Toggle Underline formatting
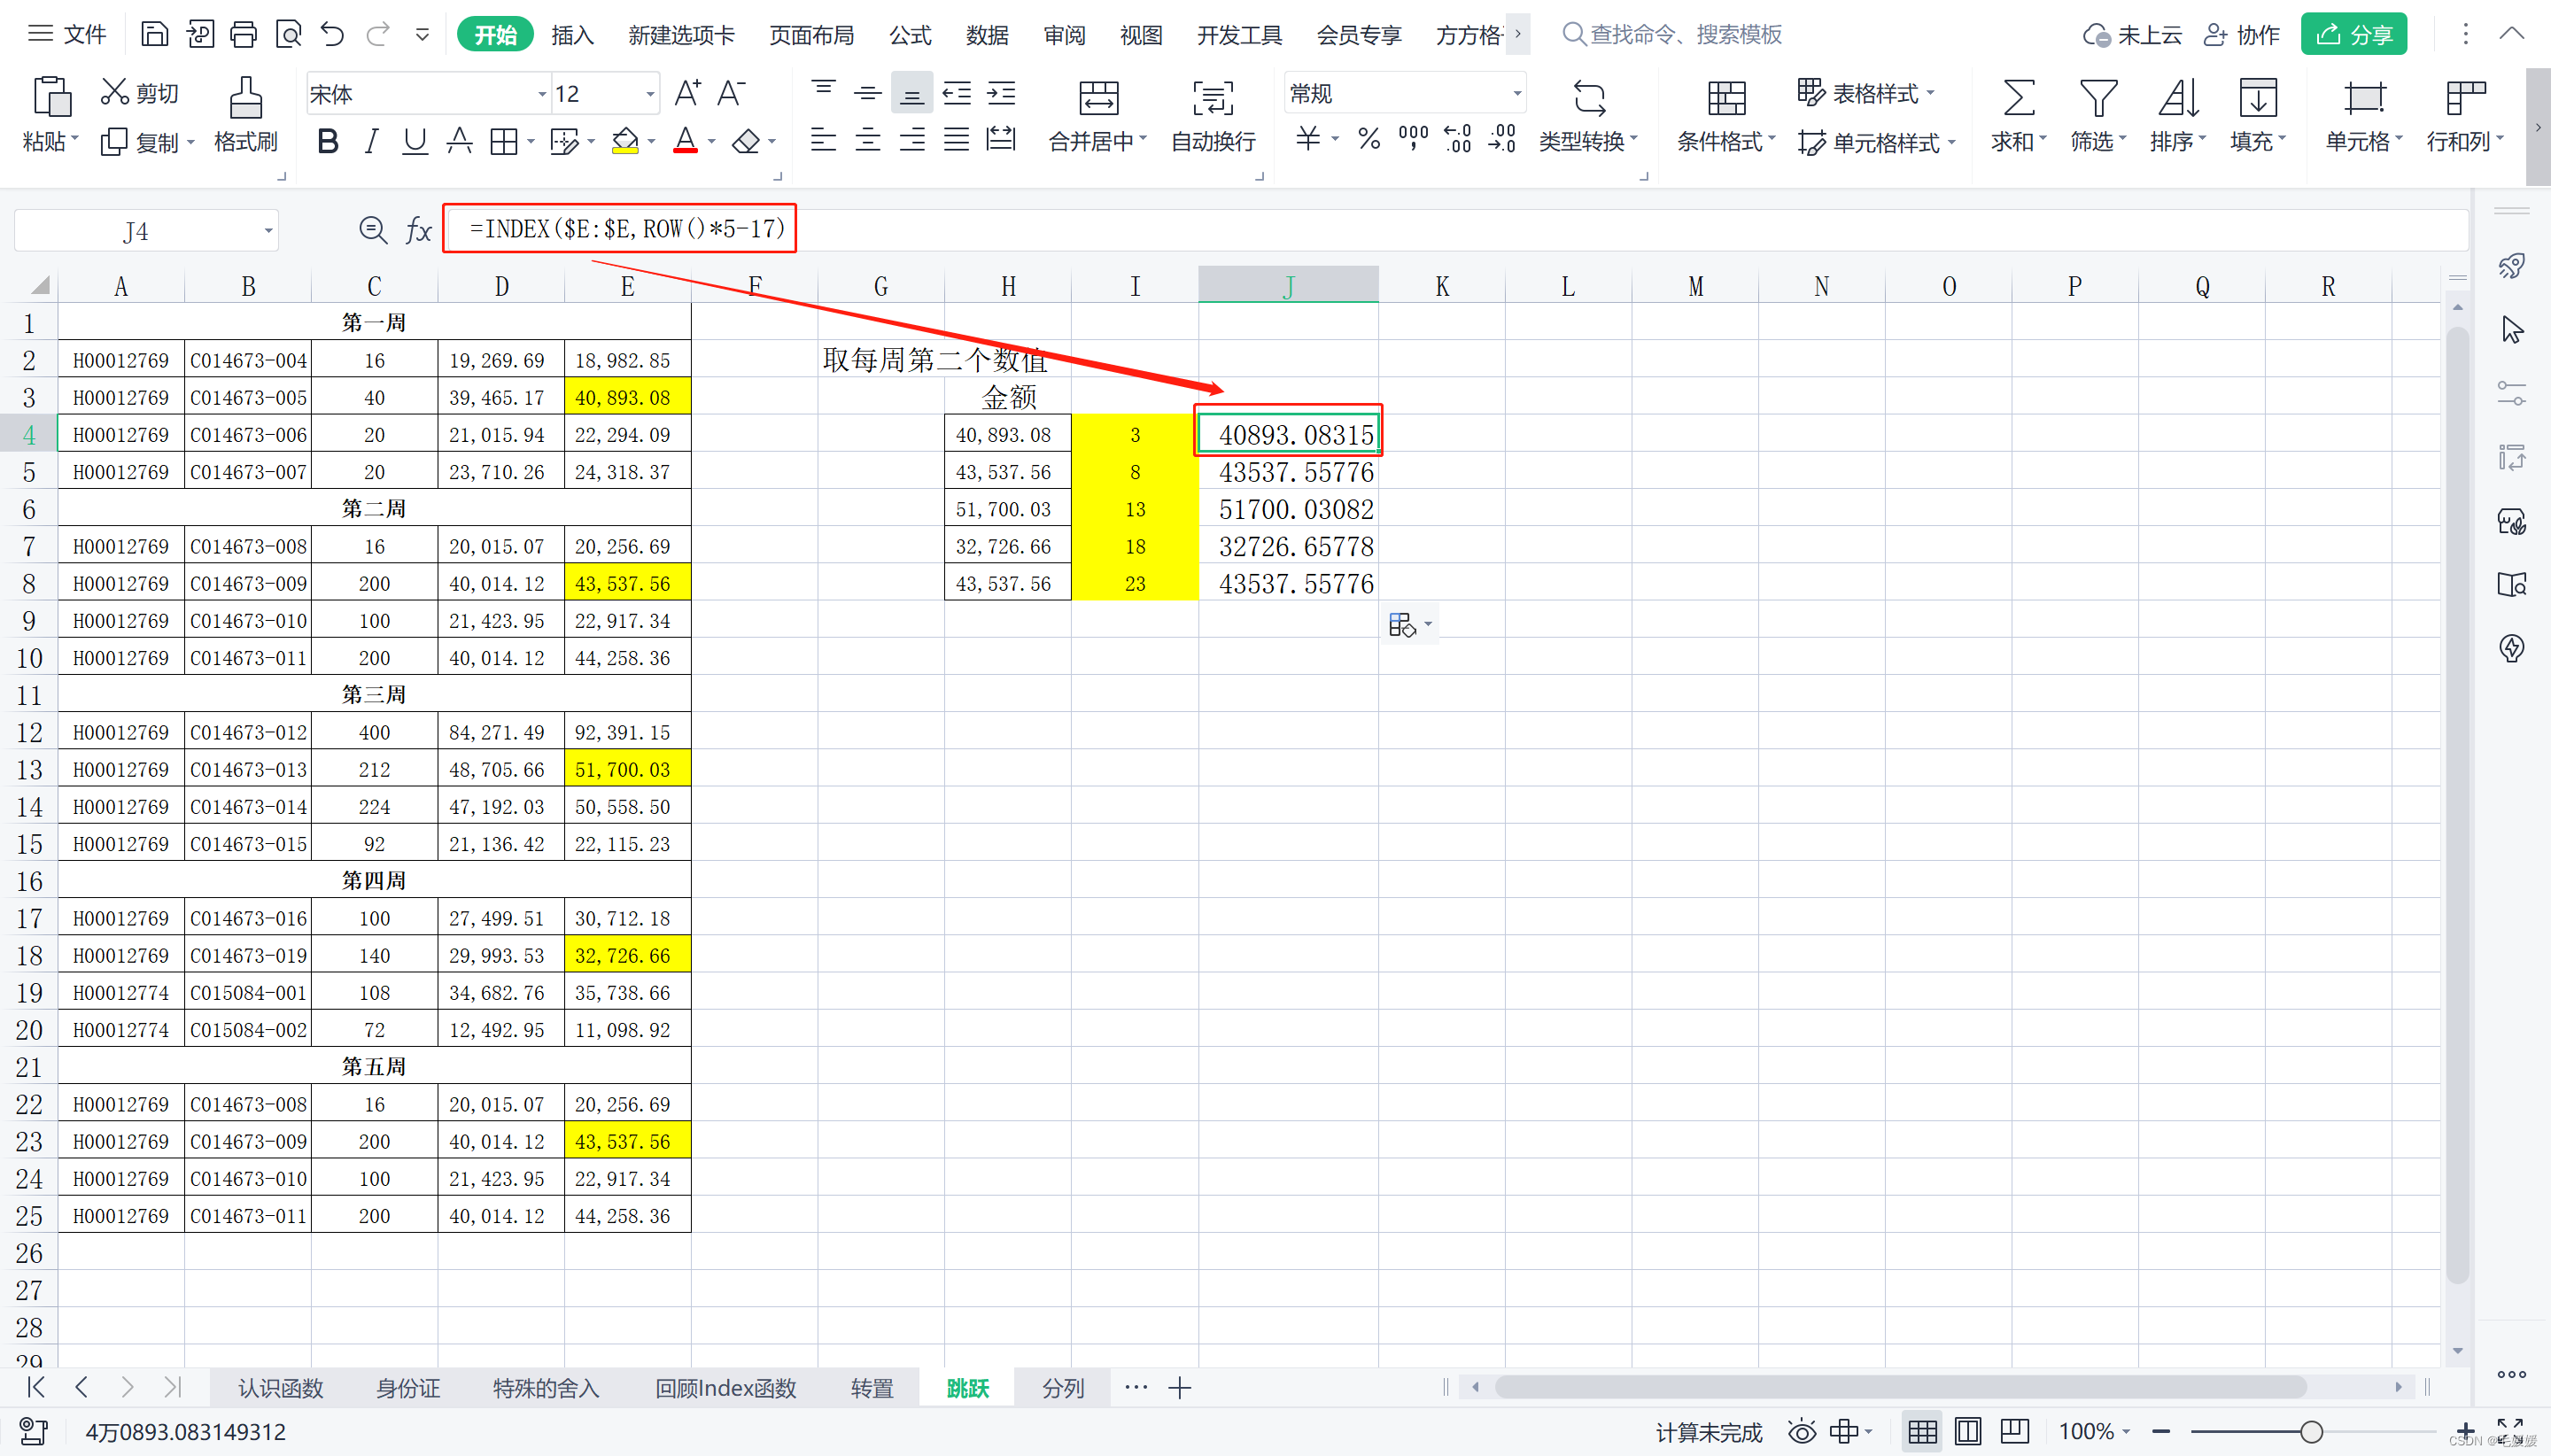The image size is (2551, 1456). point(414,142)
